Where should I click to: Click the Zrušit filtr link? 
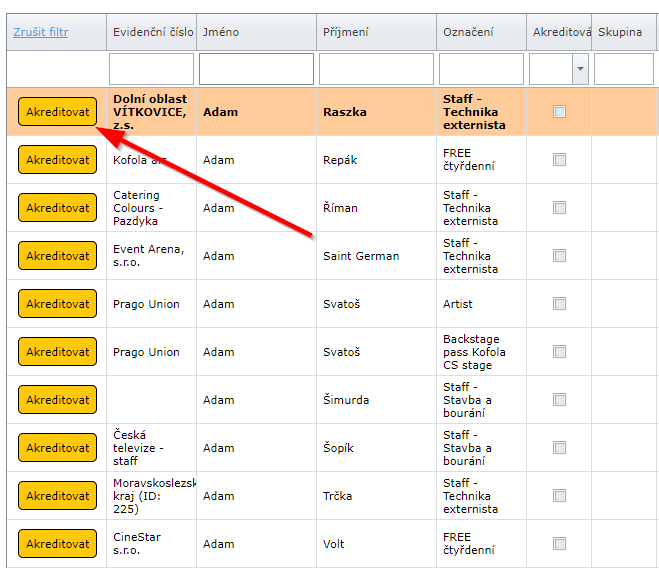(x=41, y=32)
